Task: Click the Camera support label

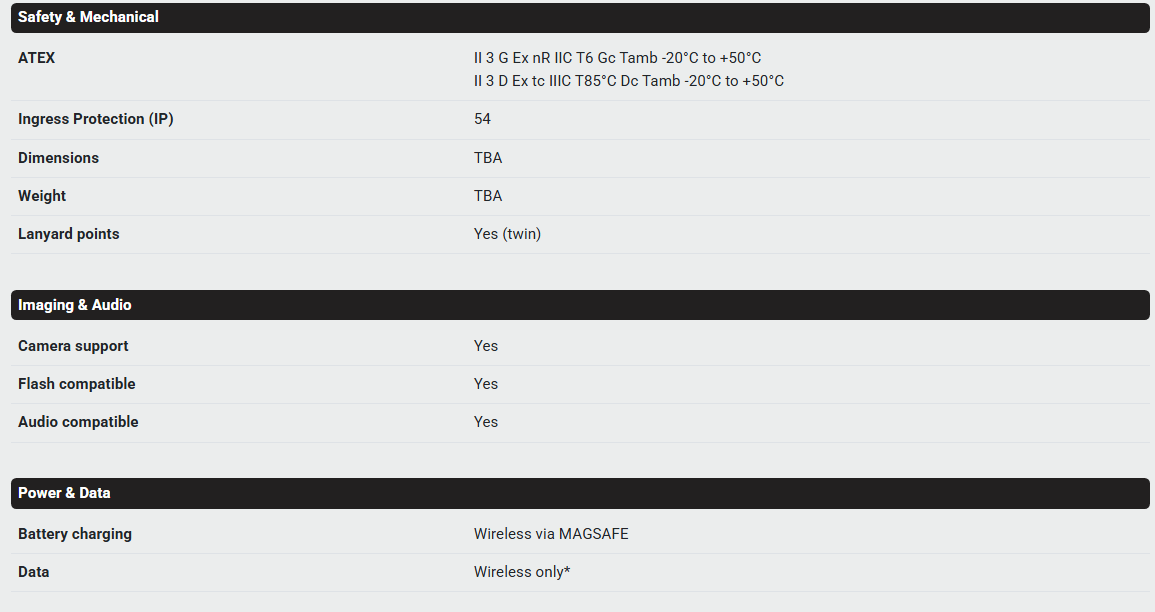Action: click(x=73, y=346)
